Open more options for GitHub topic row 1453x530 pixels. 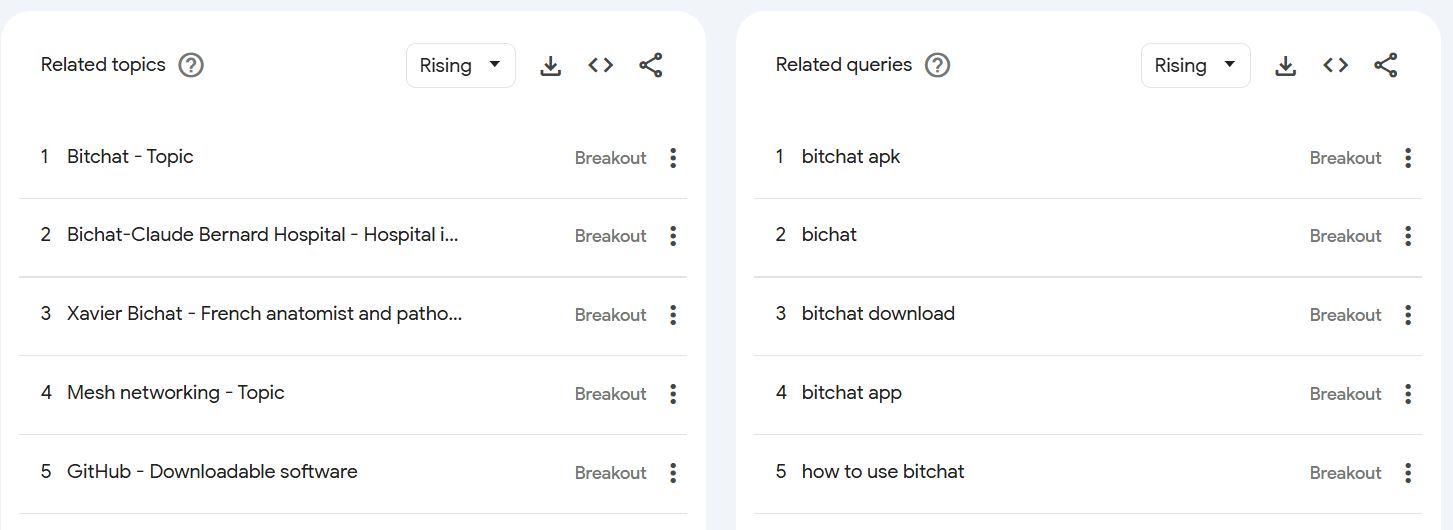[x=673, y=473]
